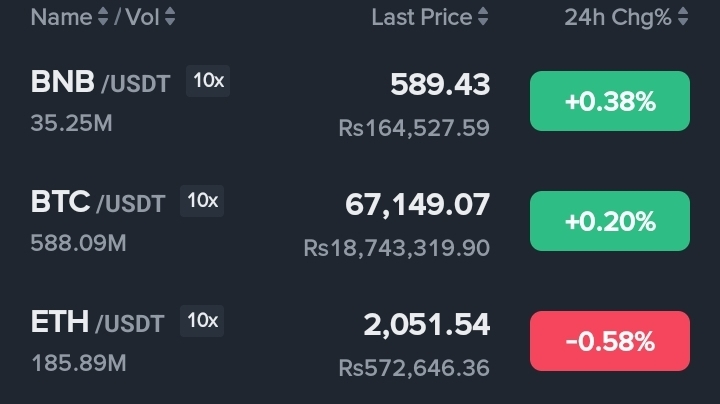Image resolution: width=720 pixels, height=404 pixels.
Task: Open the BTC/USDT trading pair
Action: click(x=97, y=203)
